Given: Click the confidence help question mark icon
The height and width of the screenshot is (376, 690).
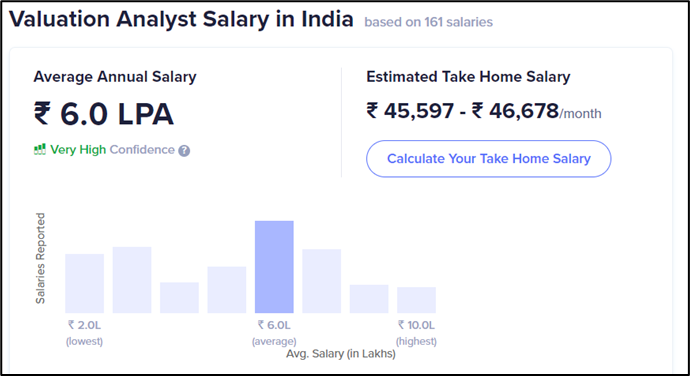Looking at the screenshot, I should 184,151.
